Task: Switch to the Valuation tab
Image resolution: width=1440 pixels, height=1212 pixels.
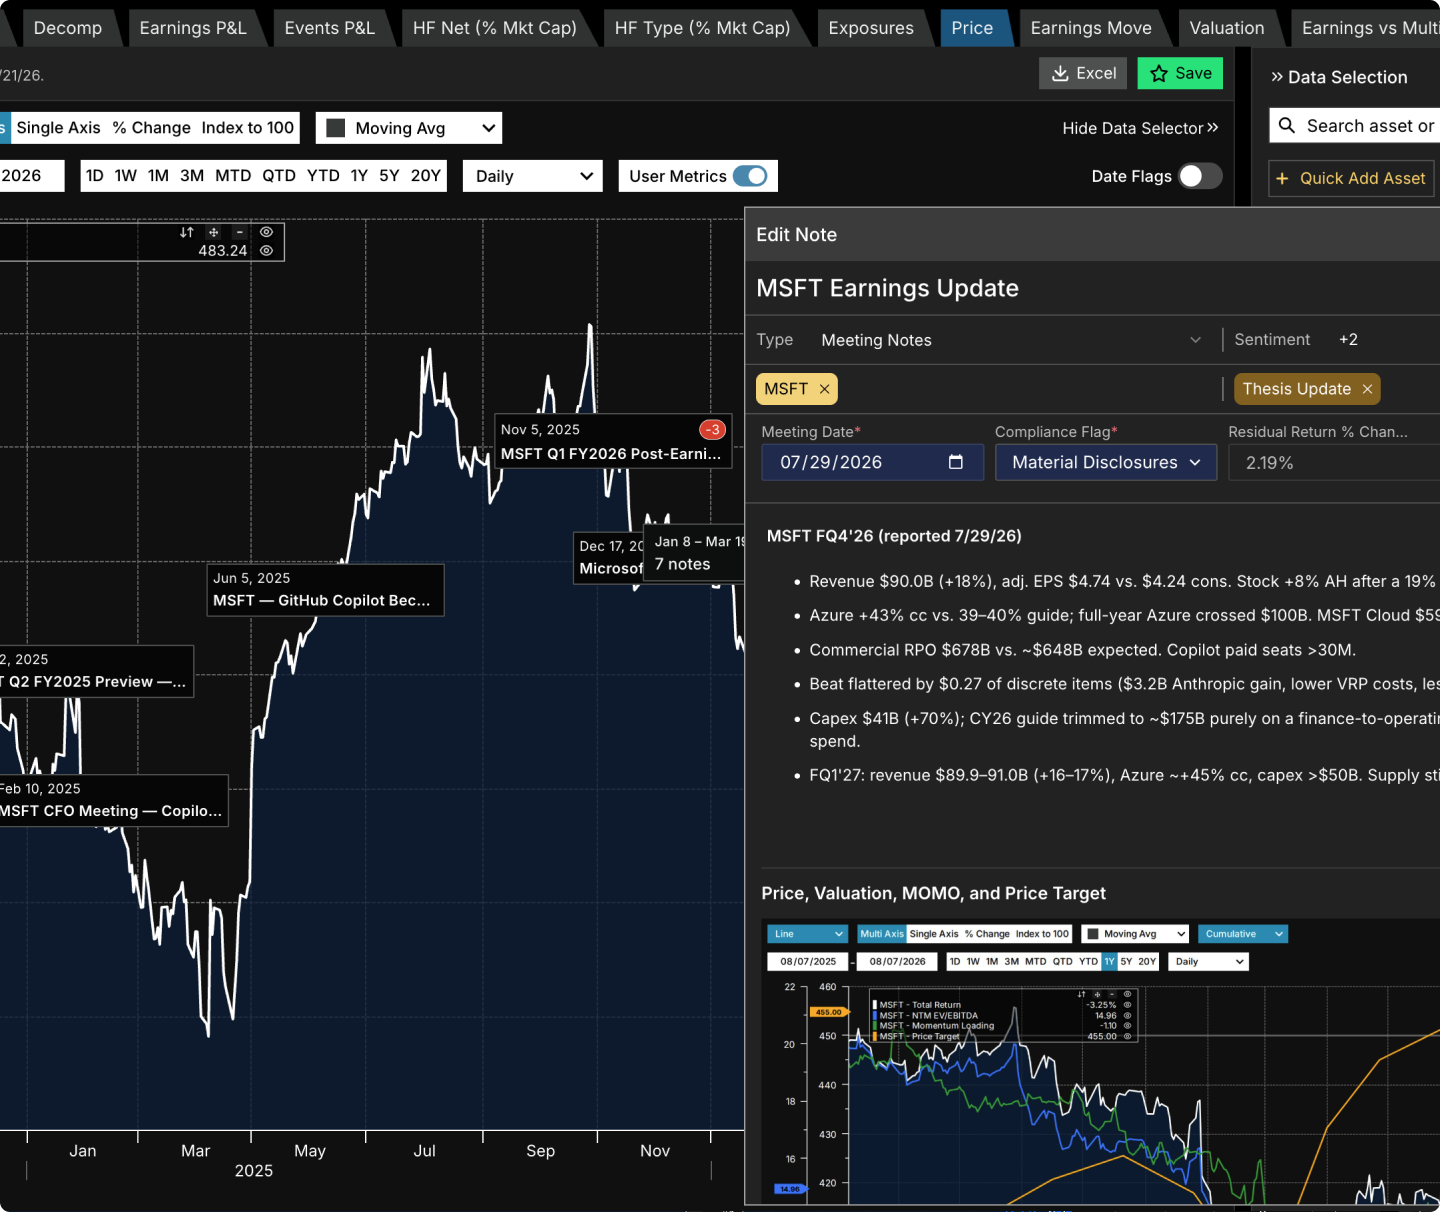Action: tap(1227, 28)
